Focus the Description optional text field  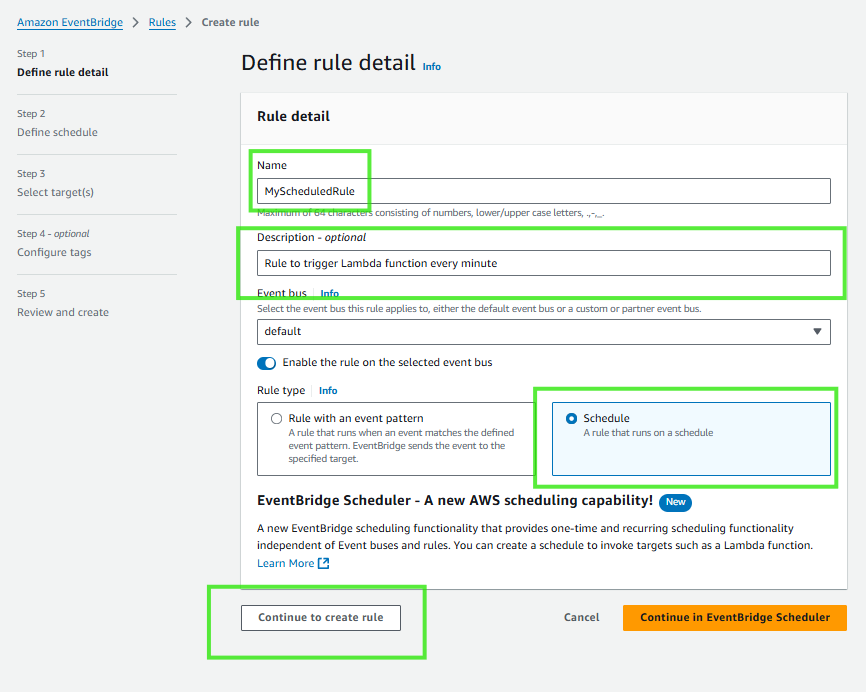tap(543, 263)
